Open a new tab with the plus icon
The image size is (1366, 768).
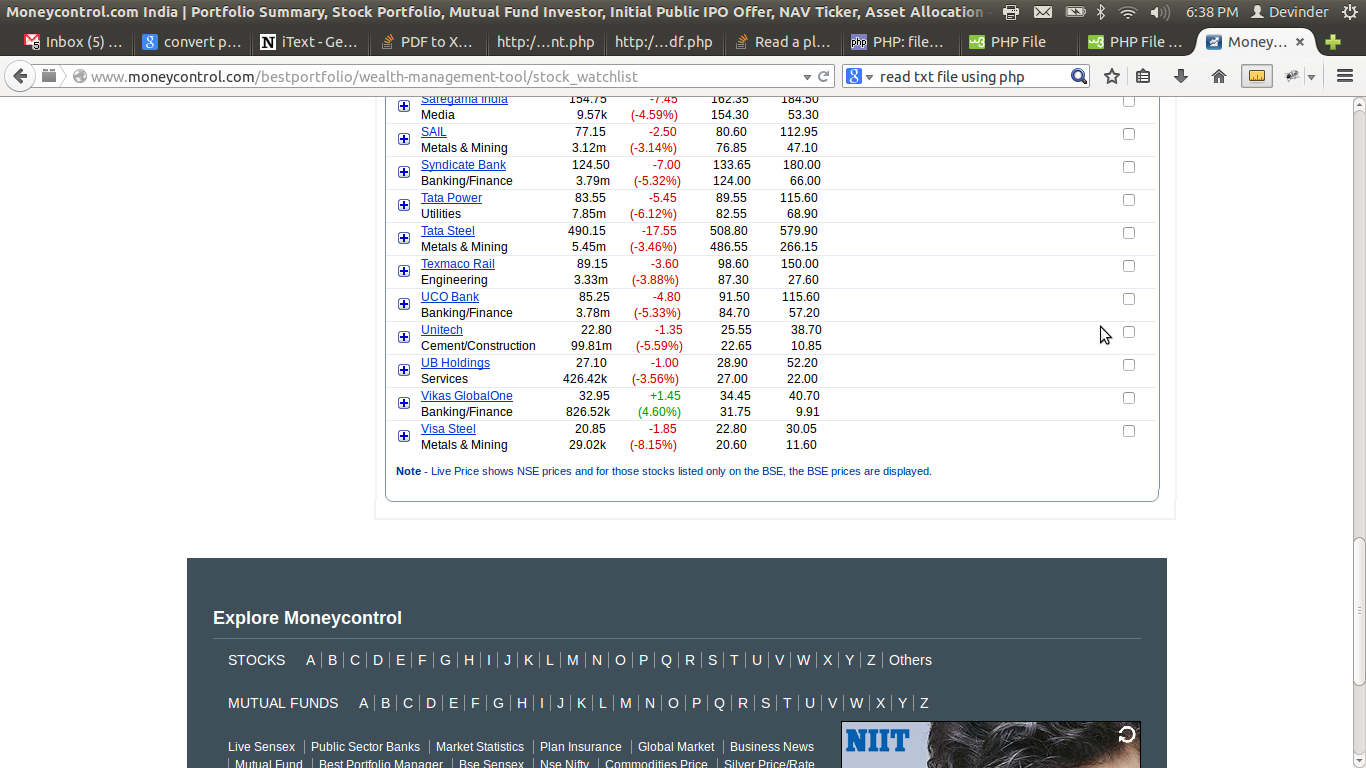(1332, 42)
